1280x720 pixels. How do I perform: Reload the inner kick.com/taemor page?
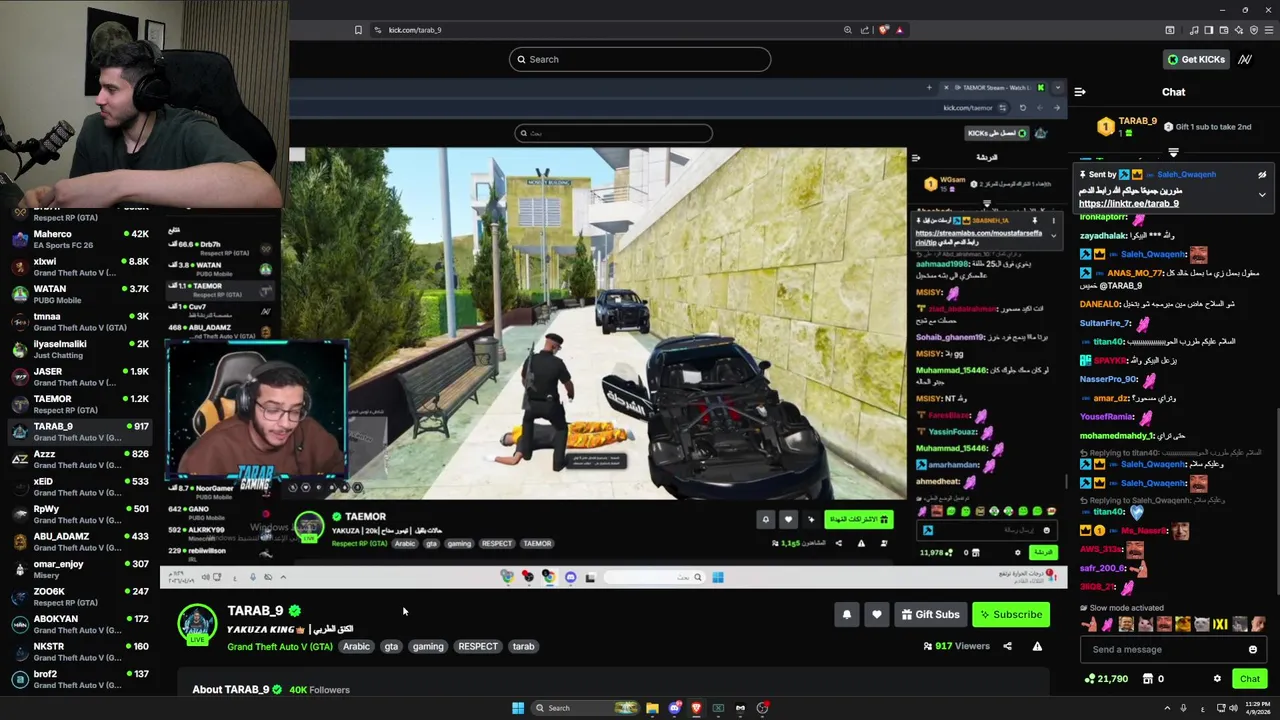coord(1023,108)
